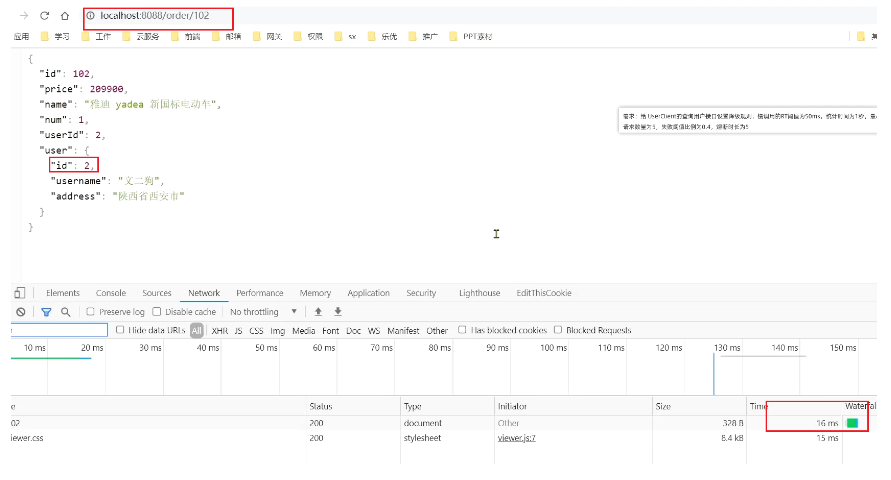The width and height of the screenshot is (891, 480).
Task: Click the green waterfall bar for request 102
Action: (852, 423)
